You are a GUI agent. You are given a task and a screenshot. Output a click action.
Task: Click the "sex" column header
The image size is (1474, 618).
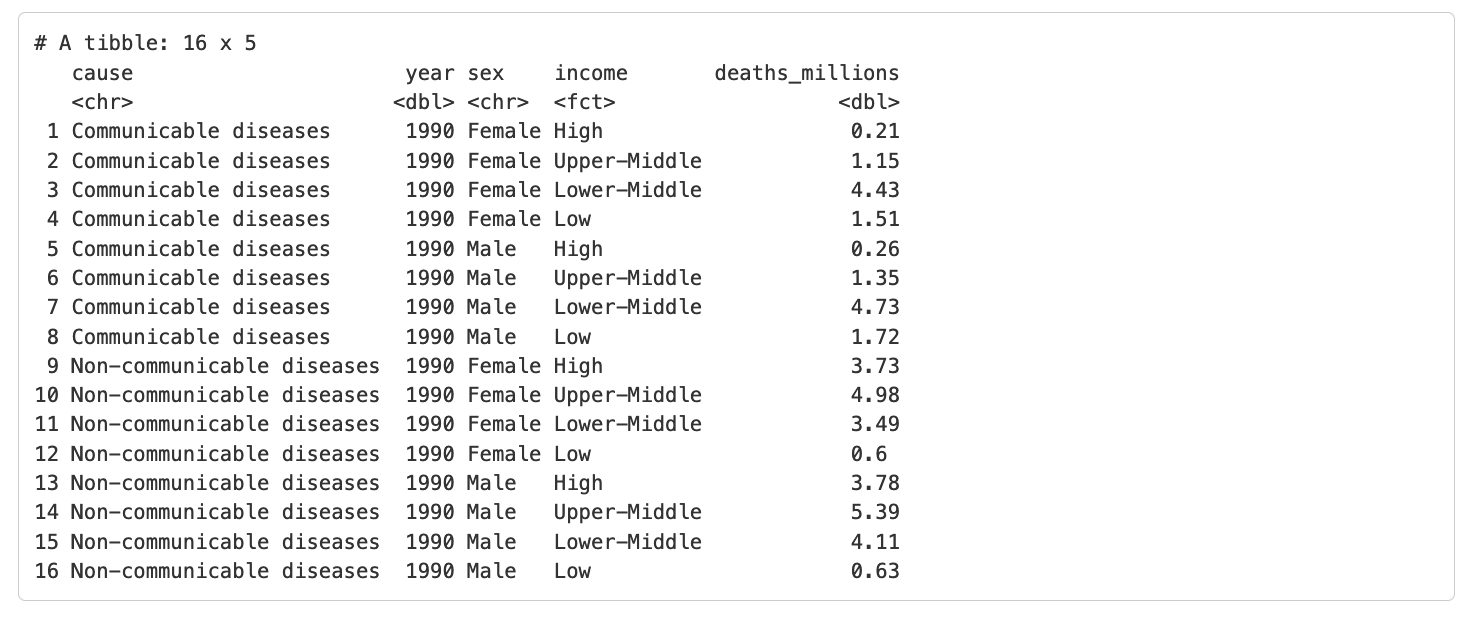click(x=485, y=73)
